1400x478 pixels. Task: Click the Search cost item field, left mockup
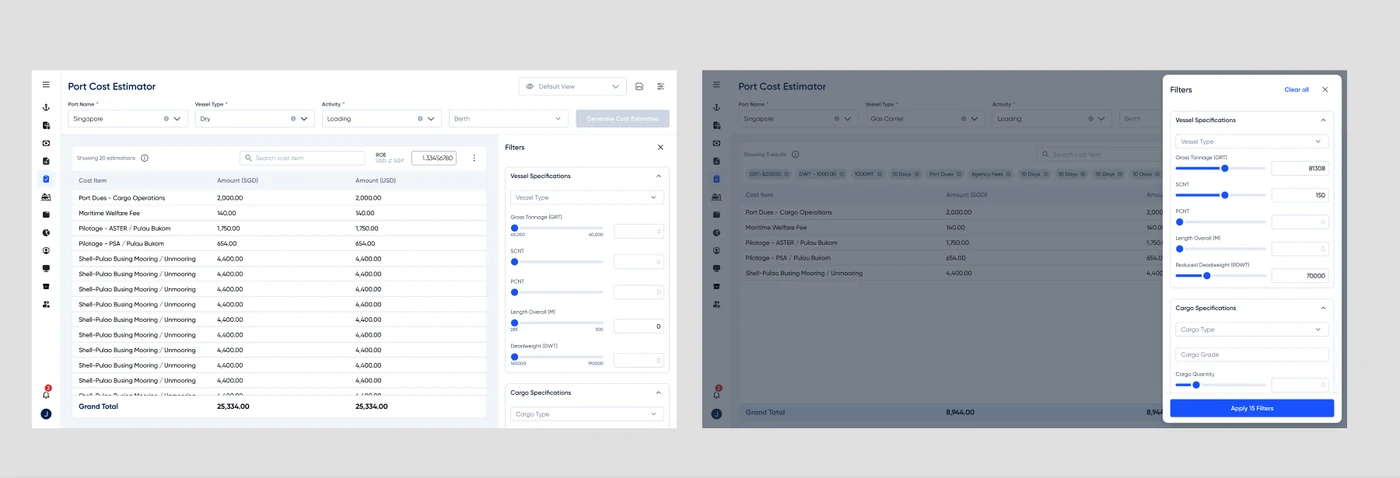coord(302,158)
